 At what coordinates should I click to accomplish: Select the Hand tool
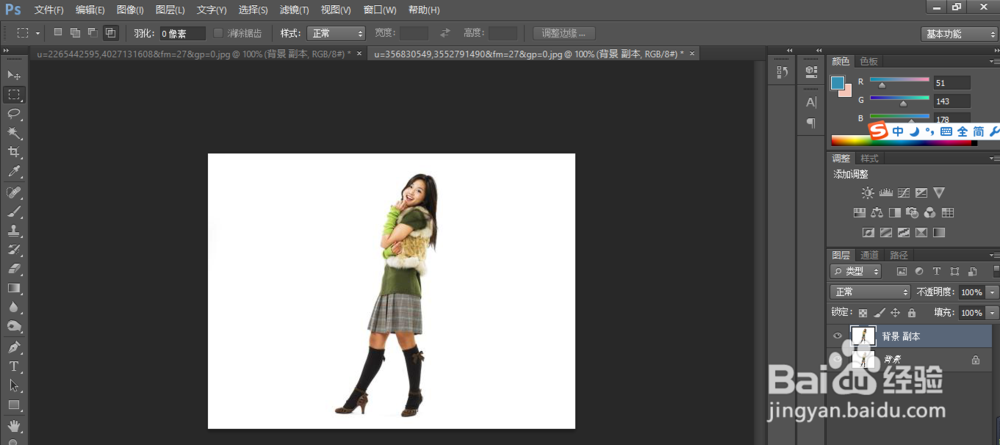click(14, 426)
